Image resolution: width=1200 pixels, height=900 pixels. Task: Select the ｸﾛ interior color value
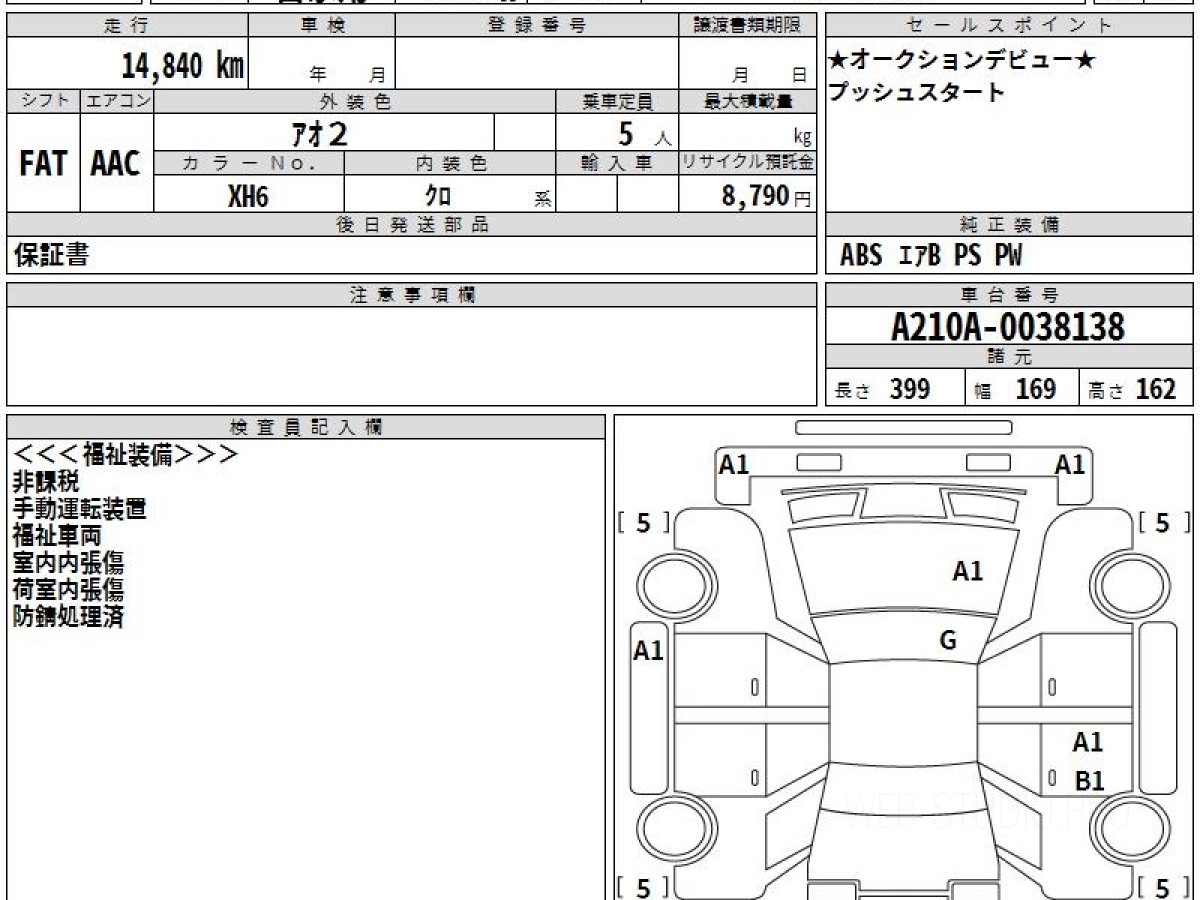[x=438, y=196]
